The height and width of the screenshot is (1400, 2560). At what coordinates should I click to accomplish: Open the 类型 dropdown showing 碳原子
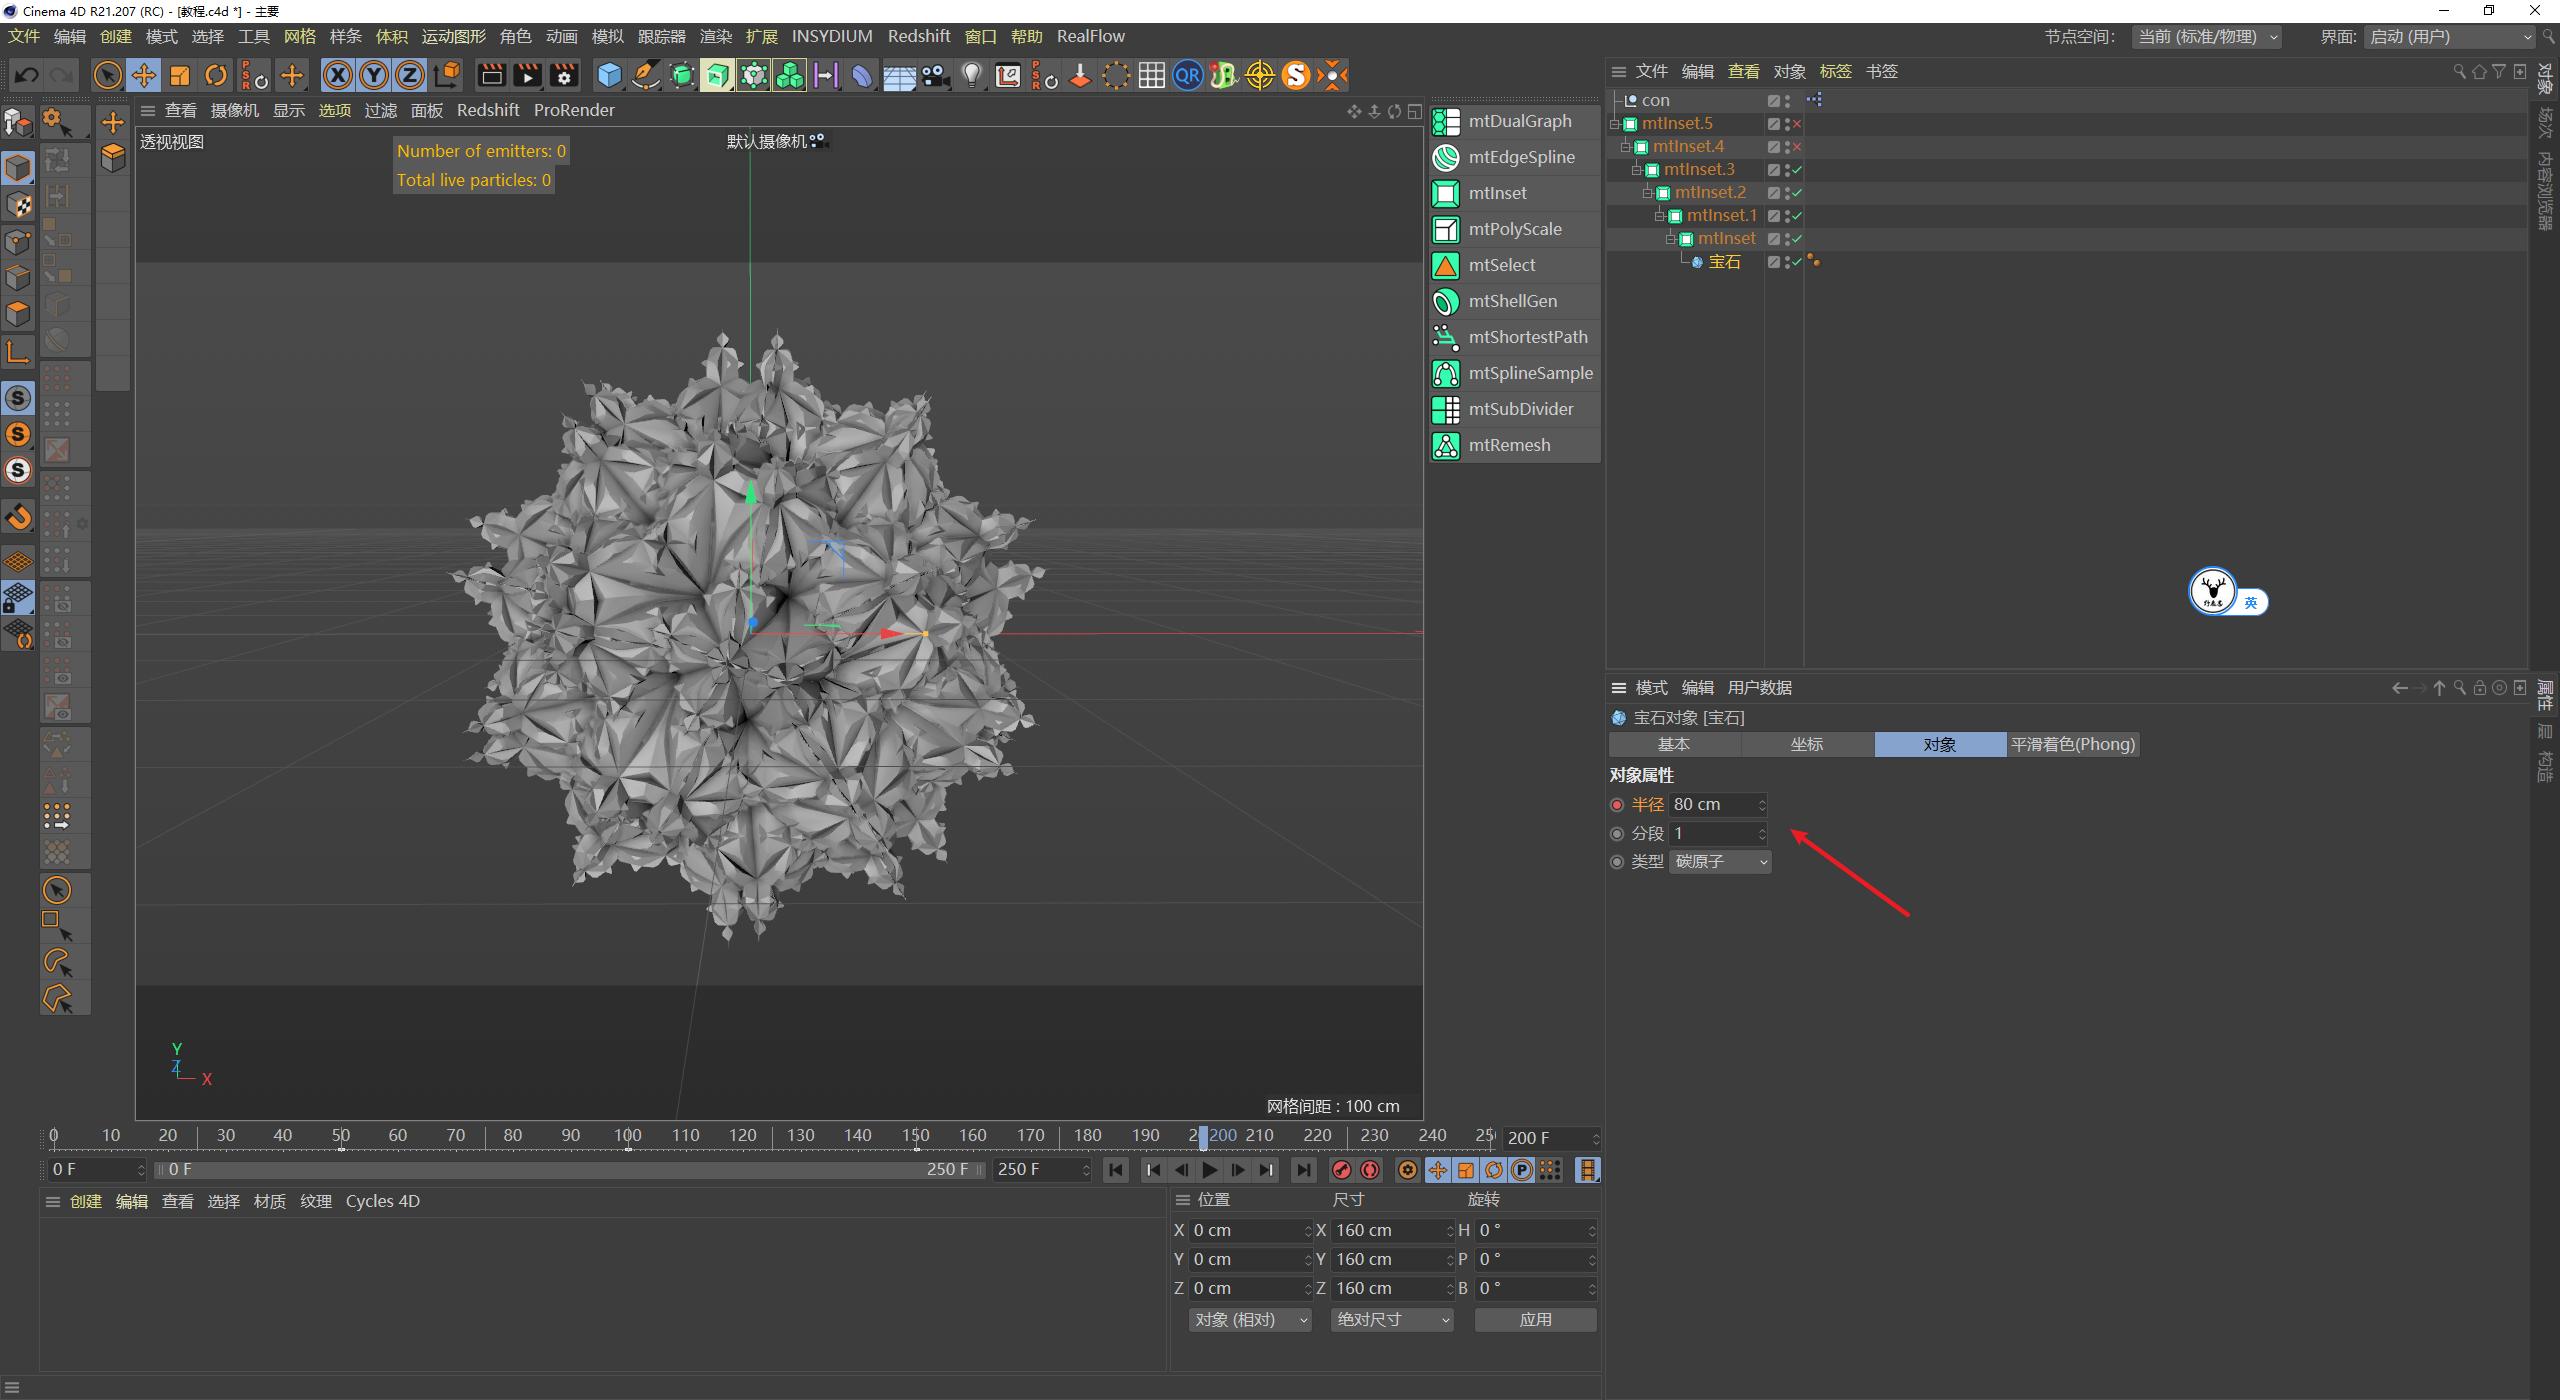pyautogui.click(x=1718, y=861)
